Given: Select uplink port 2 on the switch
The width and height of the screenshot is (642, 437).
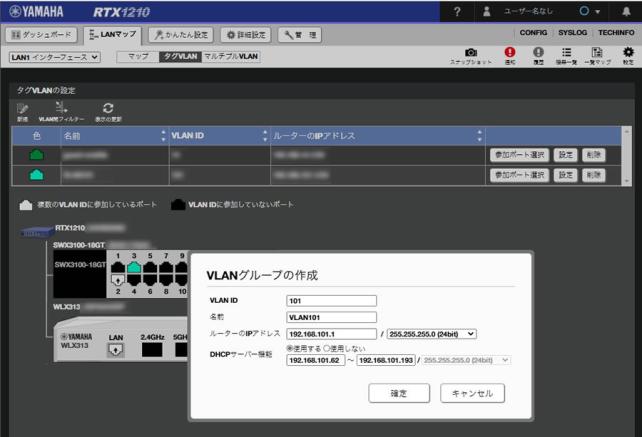Looking at the screenshot, I should [118, 280].
